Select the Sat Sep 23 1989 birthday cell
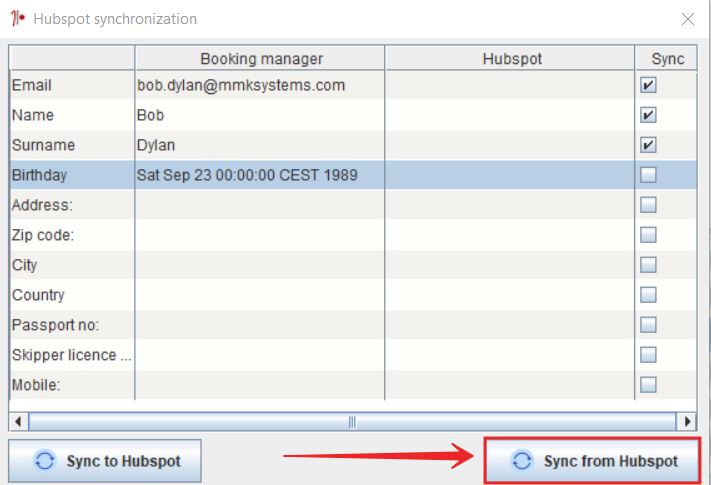Viewport: 711px width, 485px height. coord(260,175)
